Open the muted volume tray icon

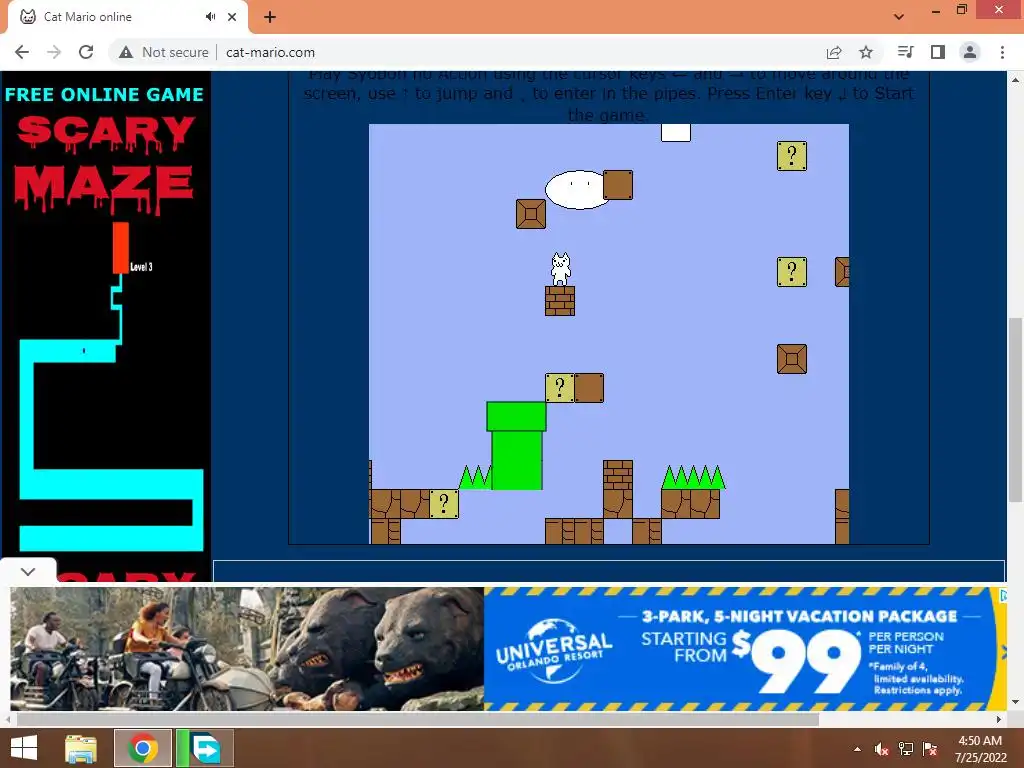(x=882, y=749)
